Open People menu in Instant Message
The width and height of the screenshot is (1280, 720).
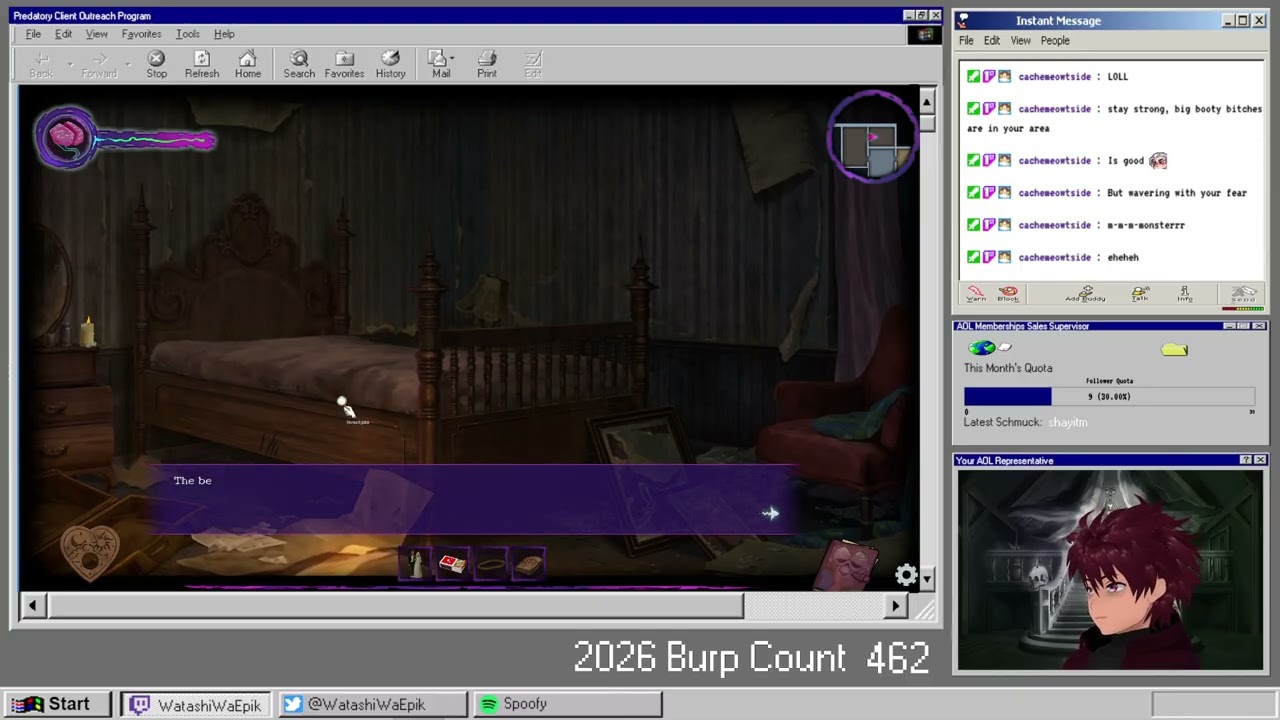click(x=1055, y=41)
